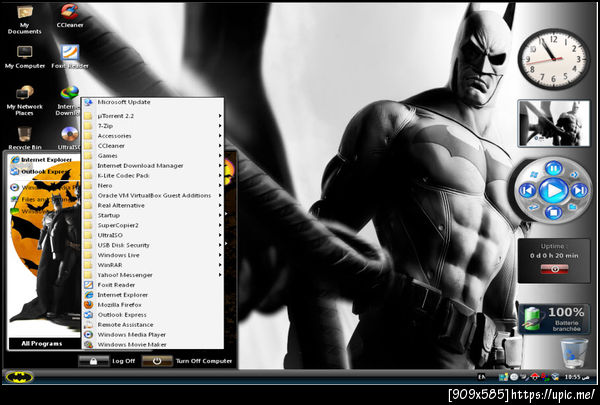Expand the CCleaner folder submenu
Image resolution: width=600 pixels, height=405 pixels.
point(153,145)
